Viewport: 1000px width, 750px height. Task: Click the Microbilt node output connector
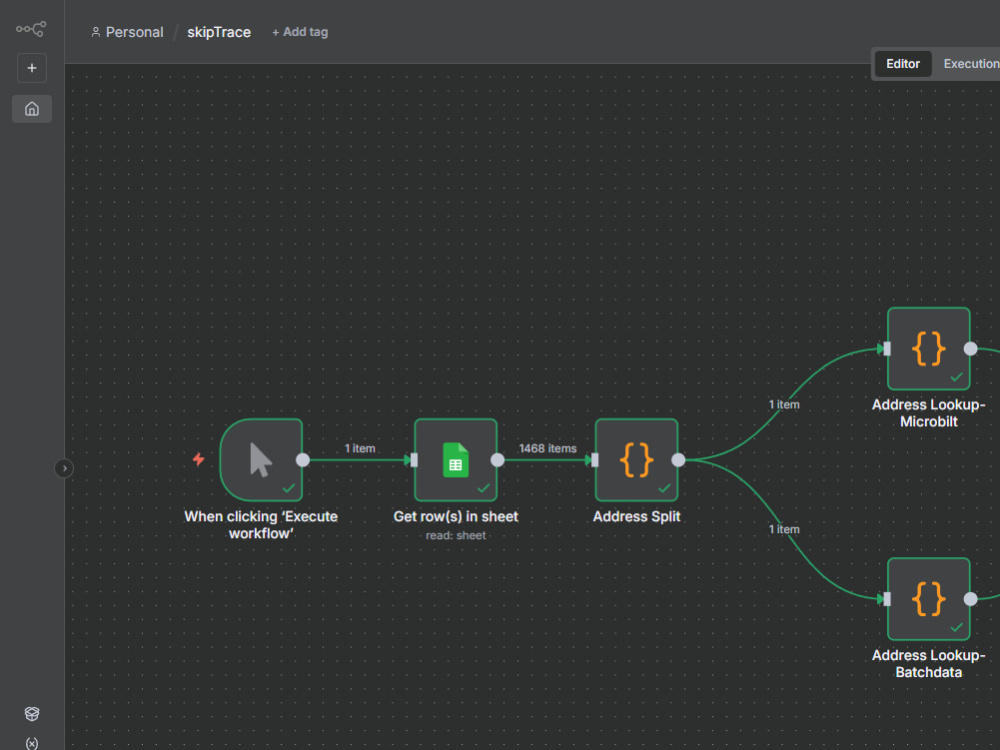point(971,349)
